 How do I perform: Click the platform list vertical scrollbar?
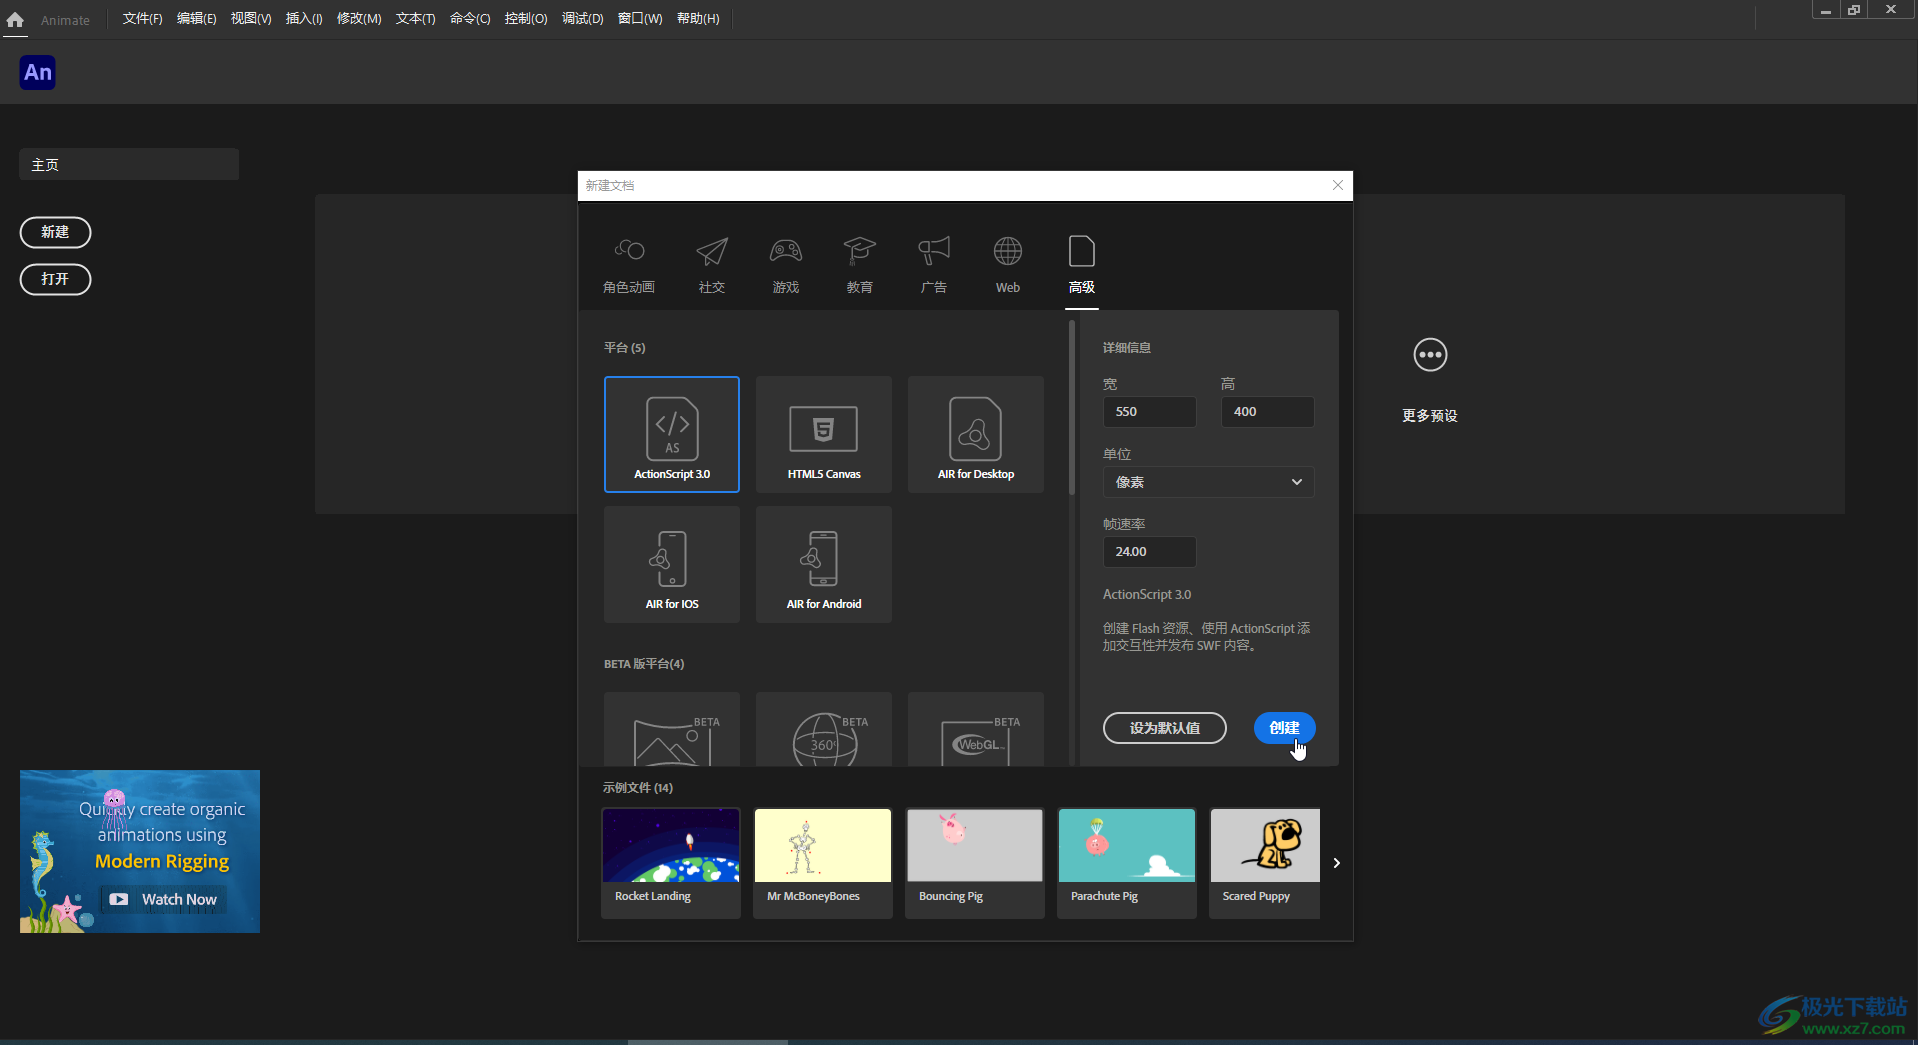pos(1071,408)
